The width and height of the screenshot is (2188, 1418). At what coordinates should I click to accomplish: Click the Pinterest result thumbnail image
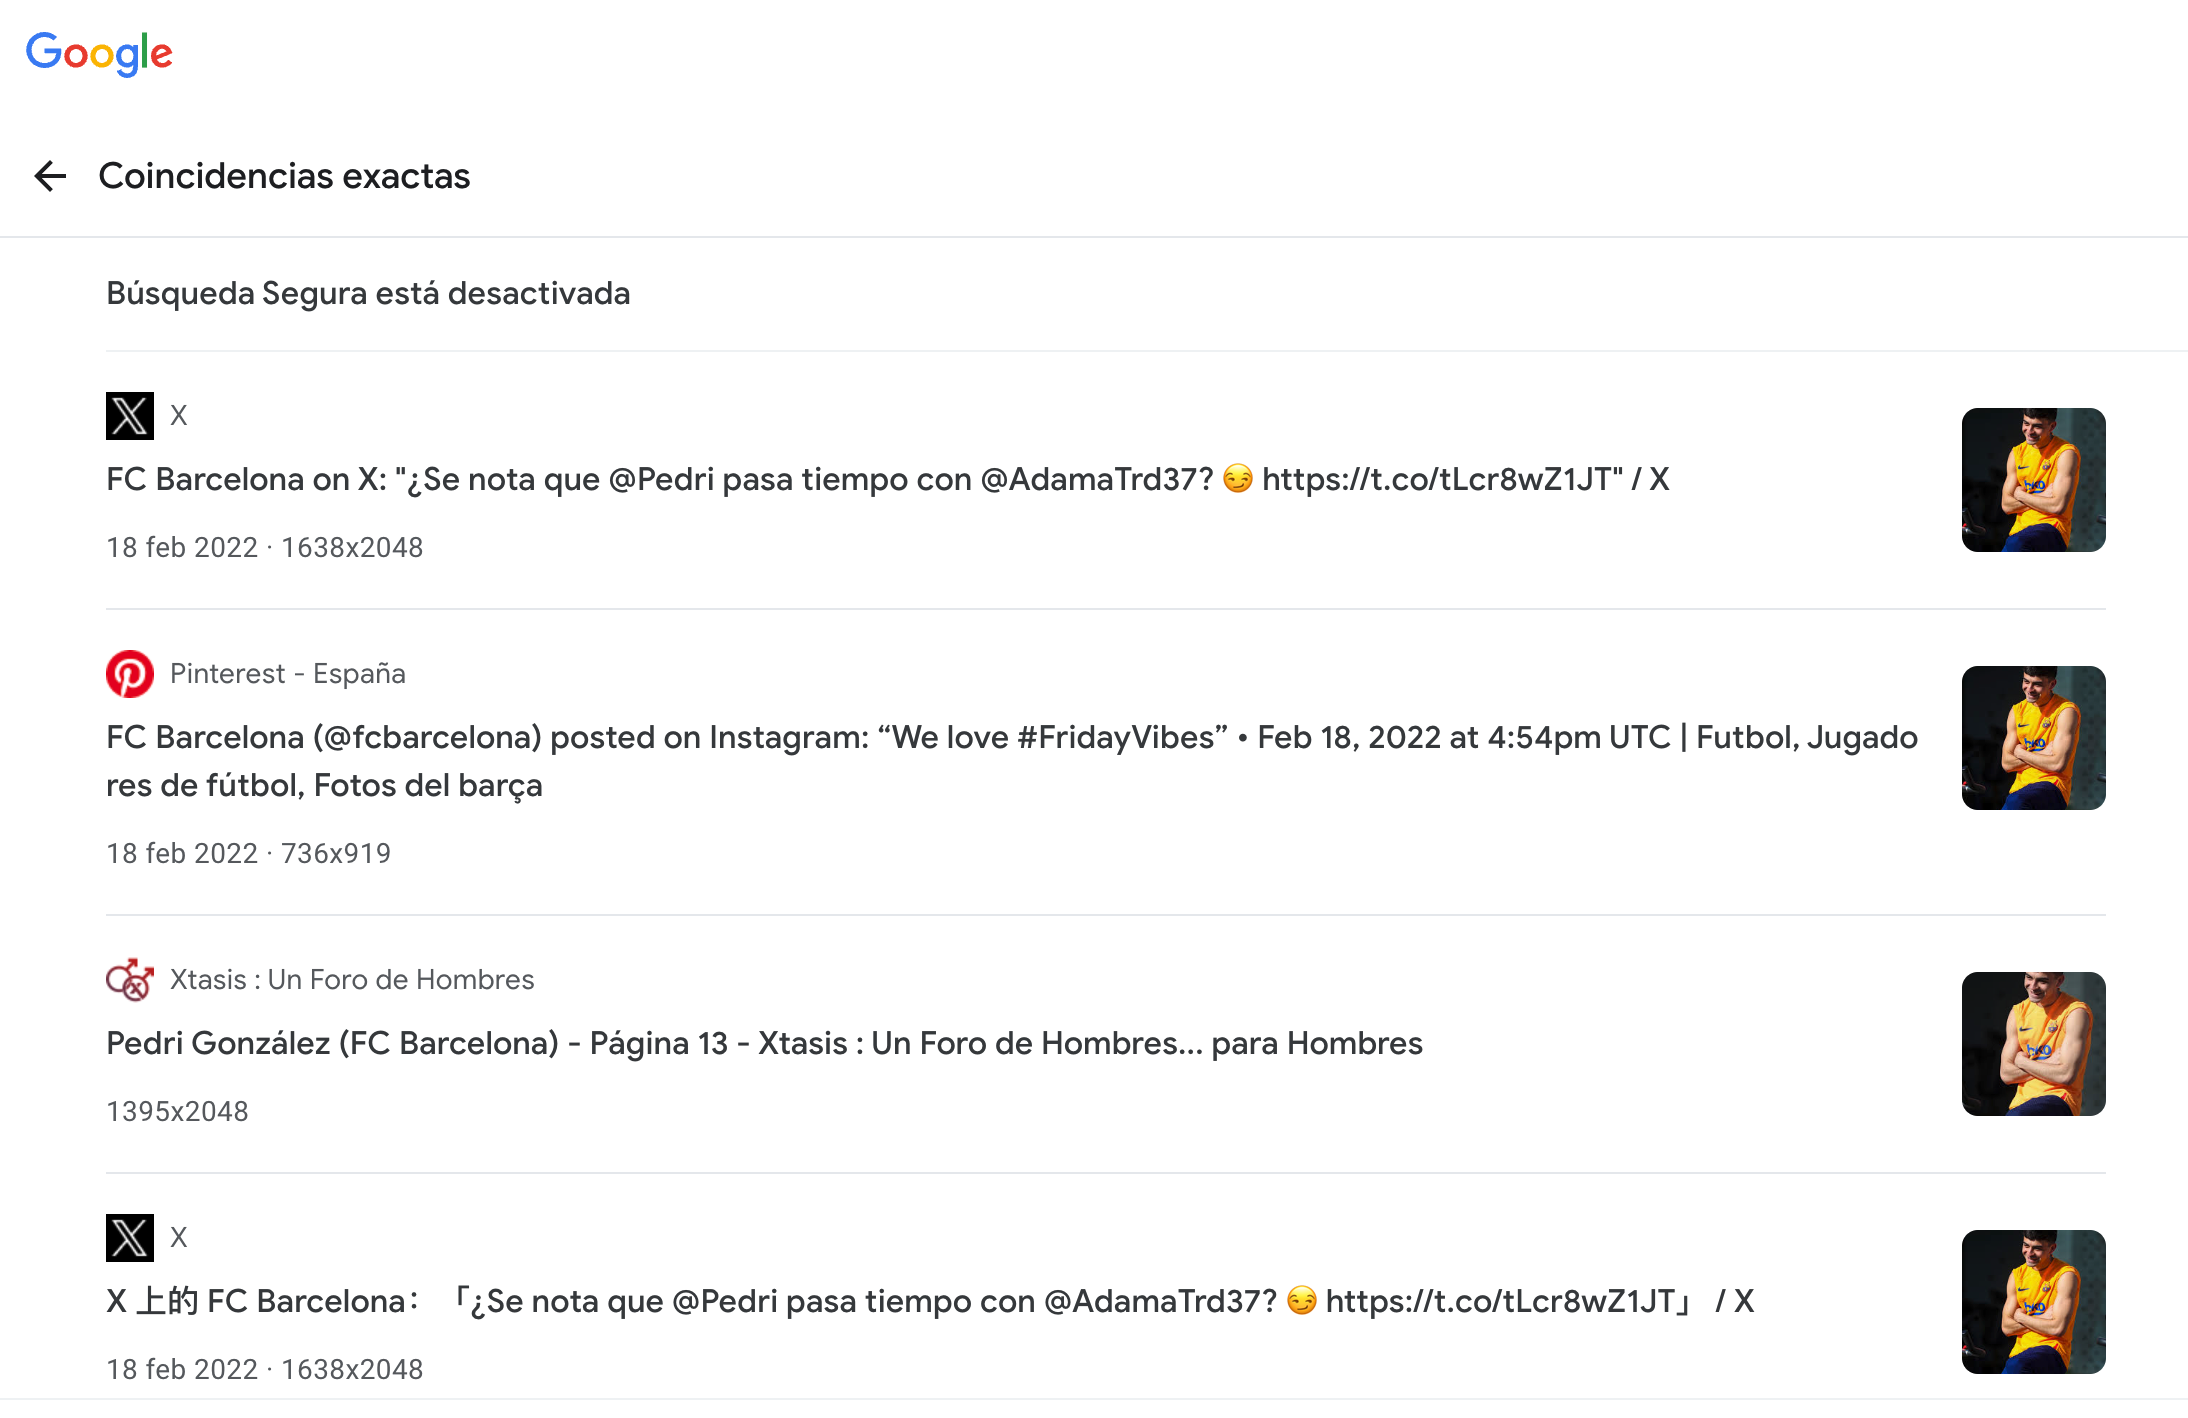pyautogui.click(x=2033, y=738)
